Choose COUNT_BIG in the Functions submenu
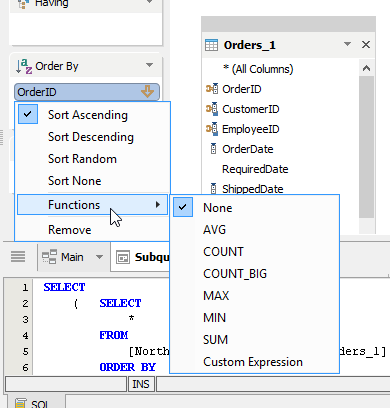 point(235,274)
